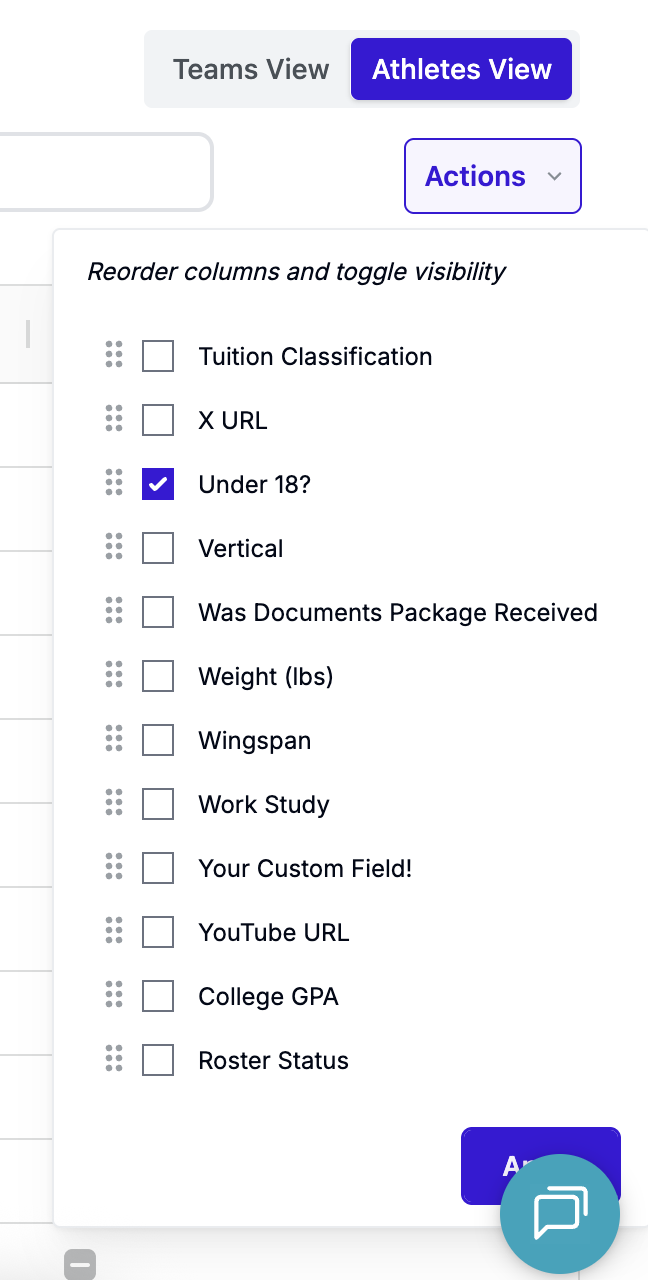648x1280 pixels.
Task: Click the minus icon at bottom left
Action: 80,1264
